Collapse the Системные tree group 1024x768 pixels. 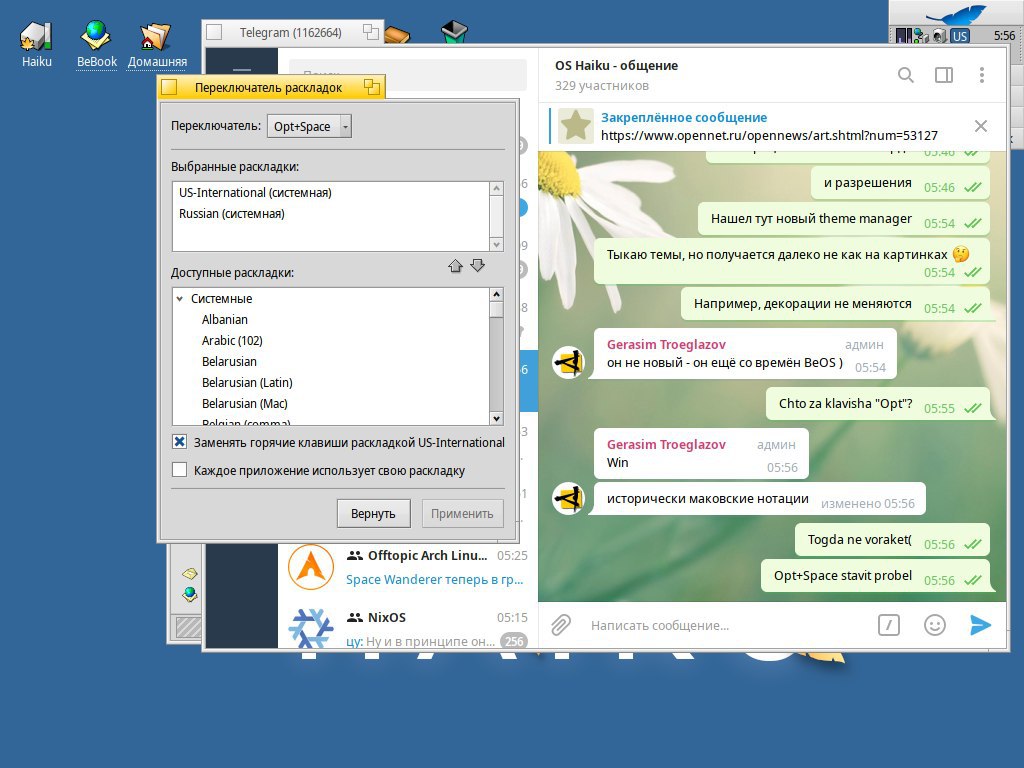[180, 298]
